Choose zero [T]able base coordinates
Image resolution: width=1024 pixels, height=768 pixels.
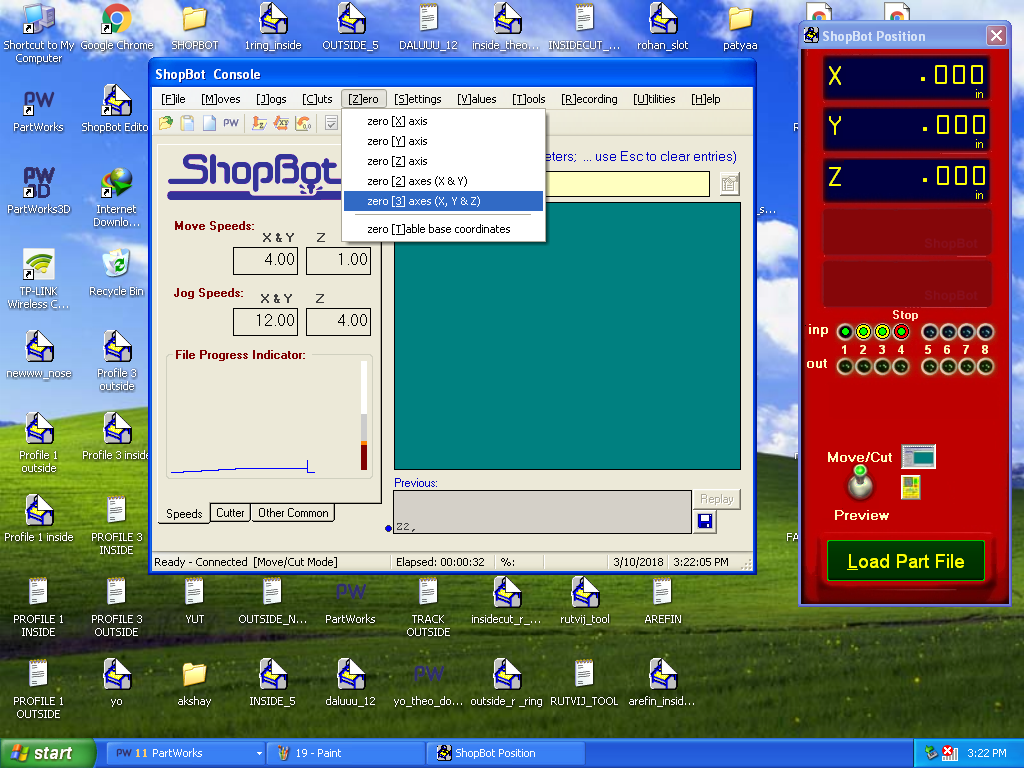pyautogui.click(x=443, y=229)
